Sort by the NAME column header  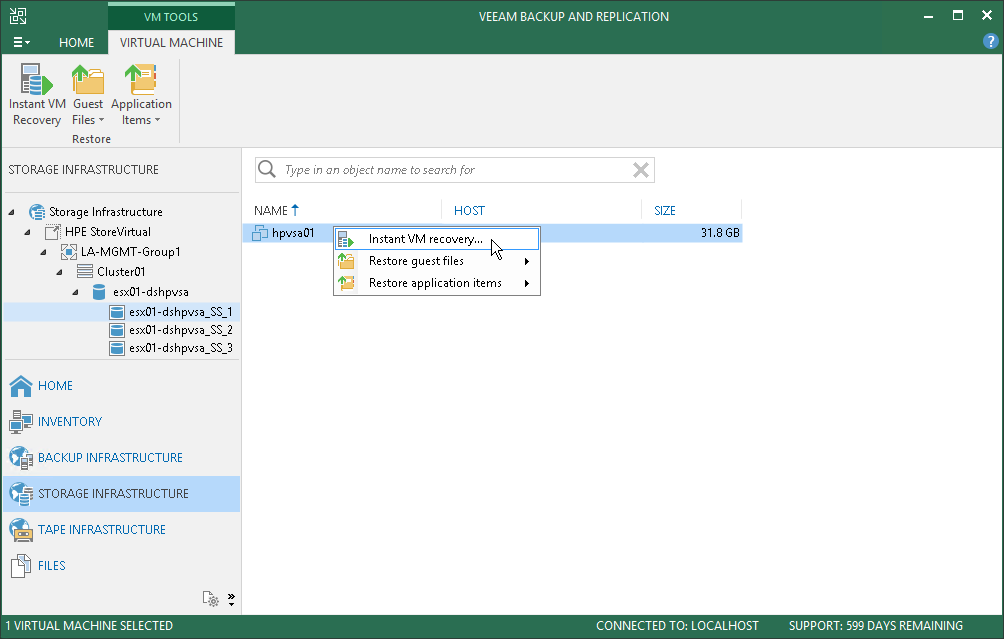[x=271, y=211]
